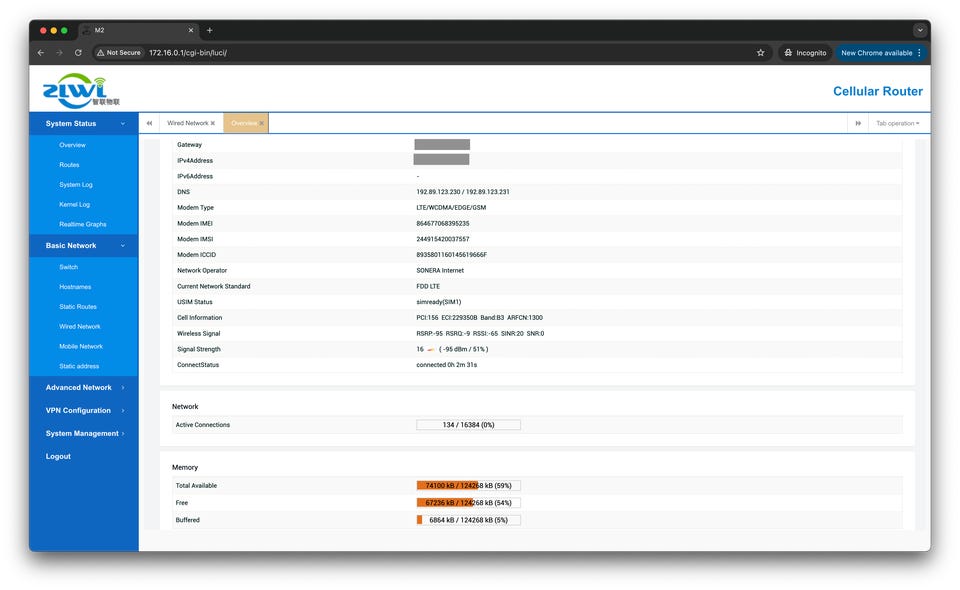Image resolution: width=960 pixels, height=590 pixels.
Task: Open a new browser tab with plus
Action: point(209,30)
